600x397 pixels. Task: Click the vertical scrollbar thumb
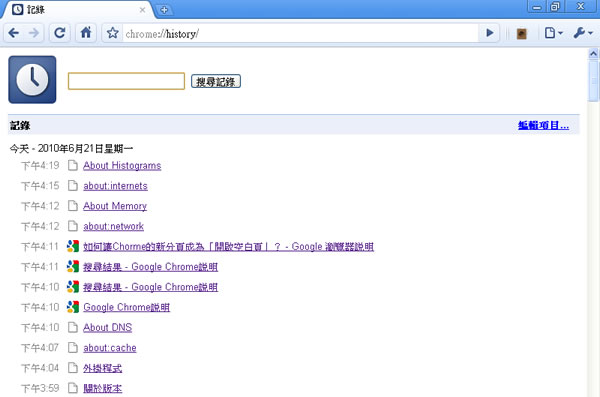pos(593,80)
